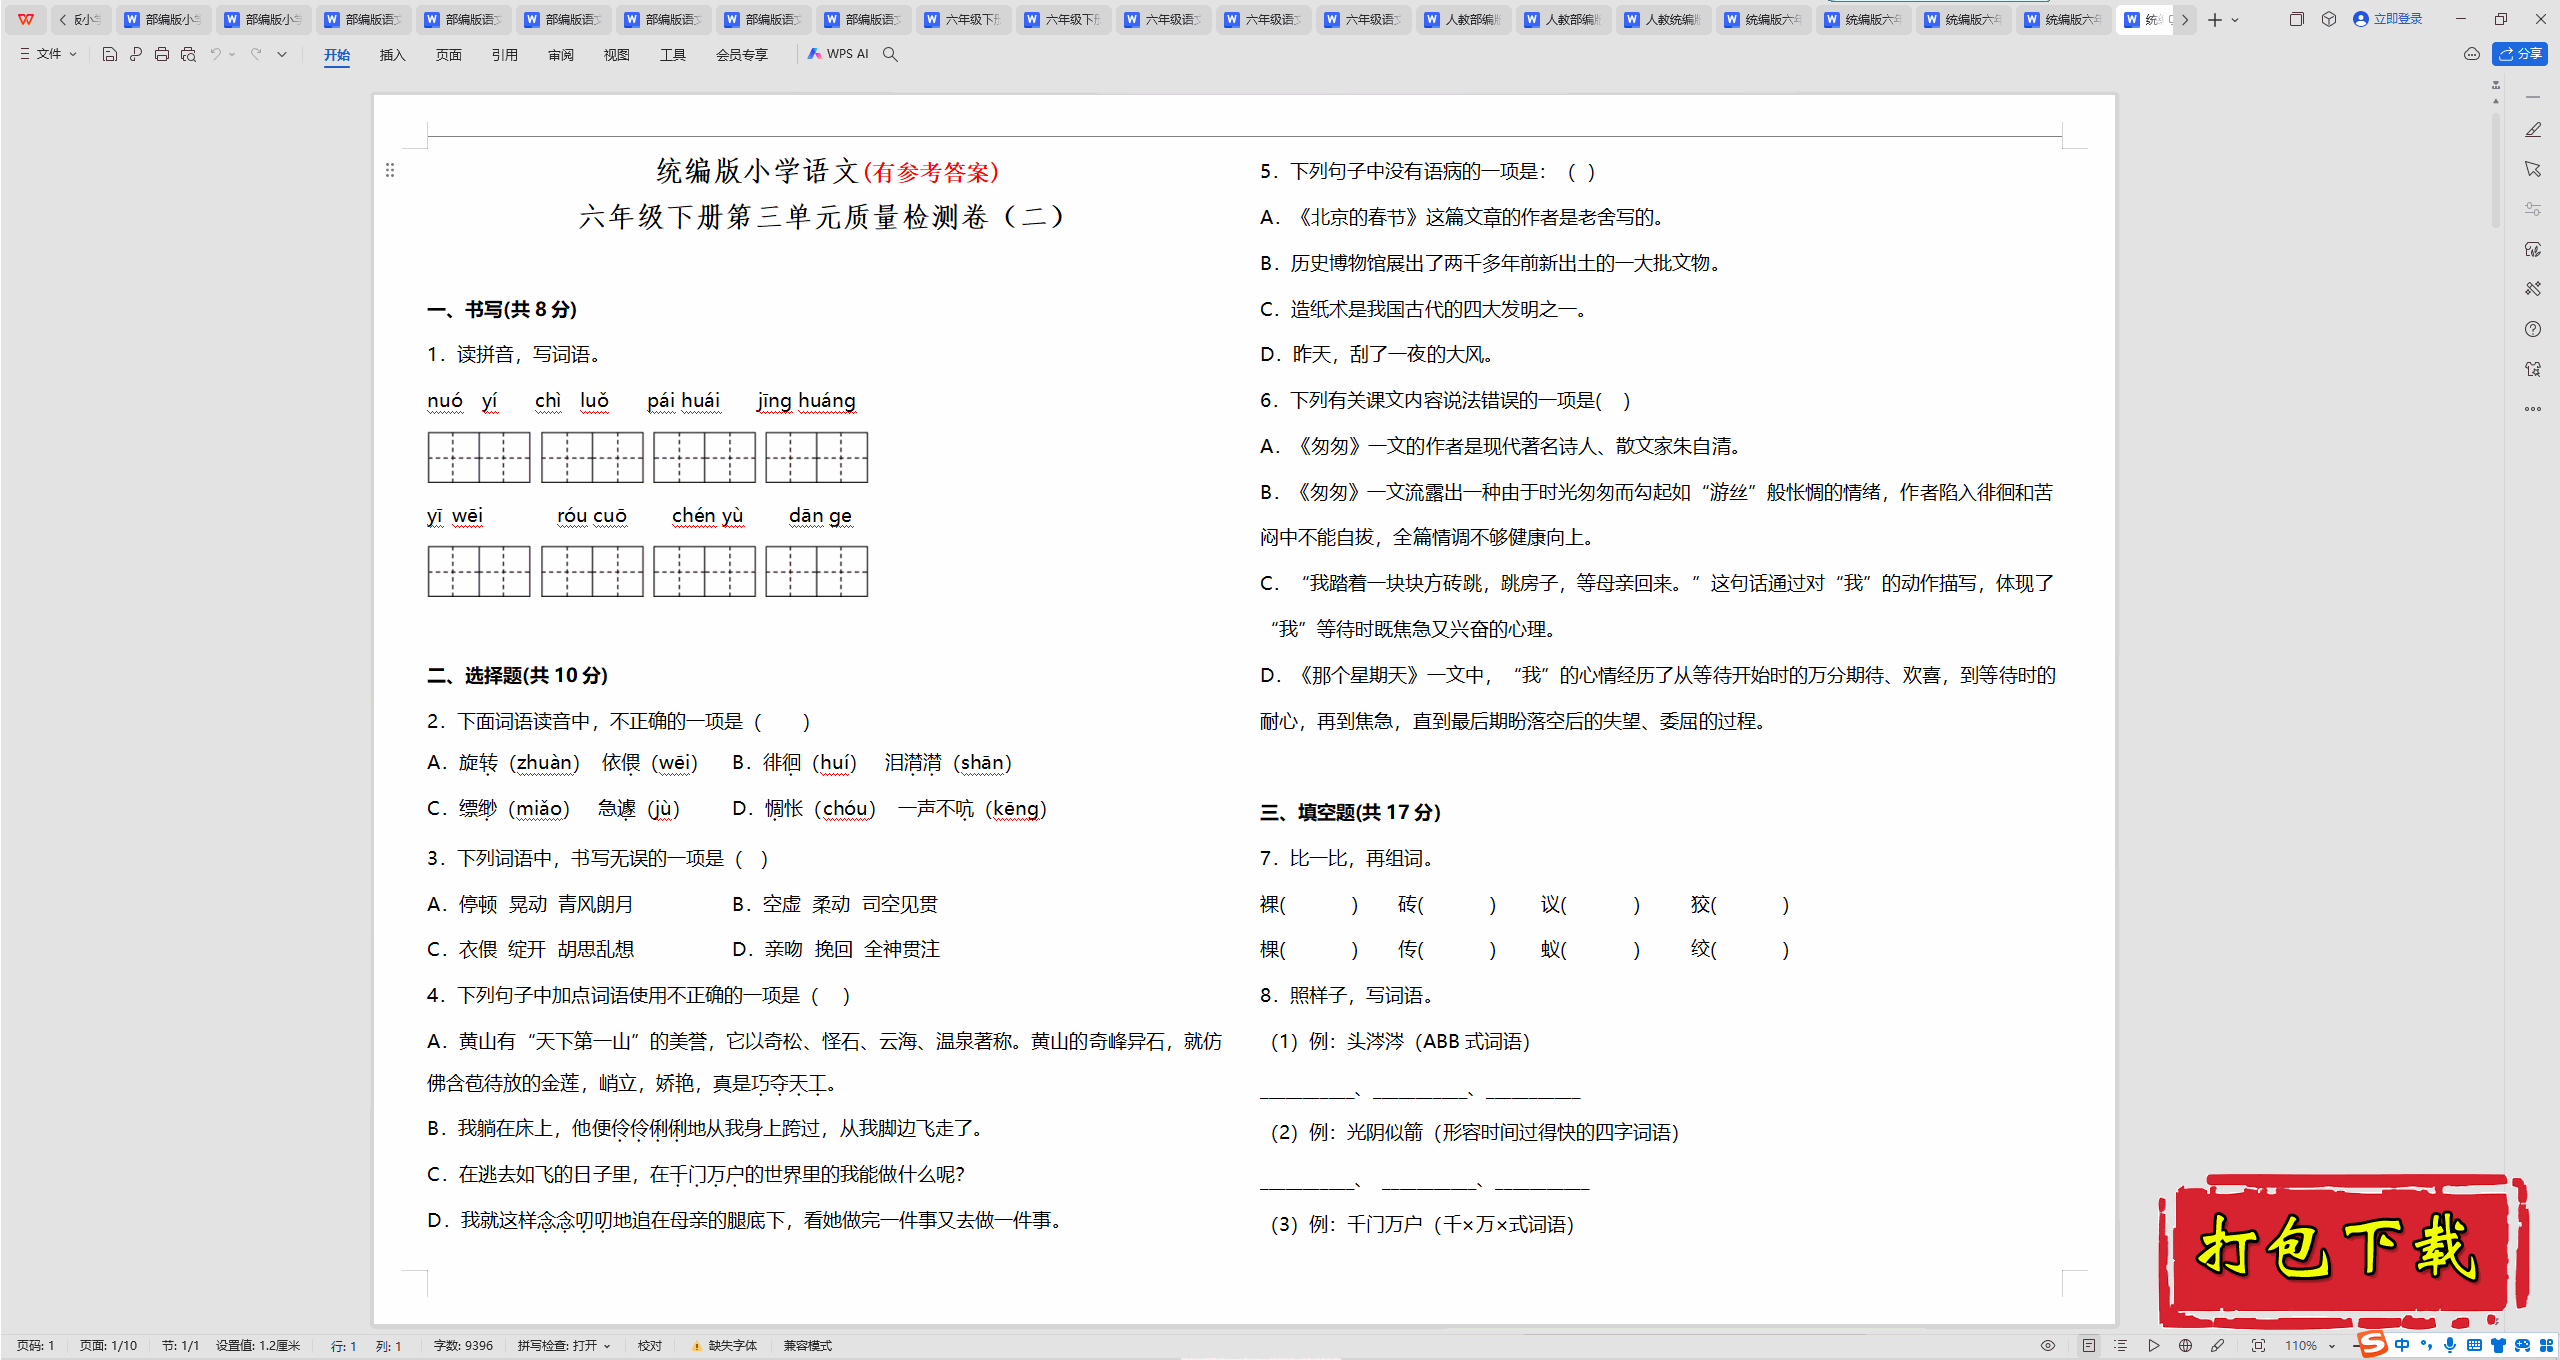2560x1360 pixels.
Task: Click Sogou microphone voice input
Action: coord(2450,1345)
